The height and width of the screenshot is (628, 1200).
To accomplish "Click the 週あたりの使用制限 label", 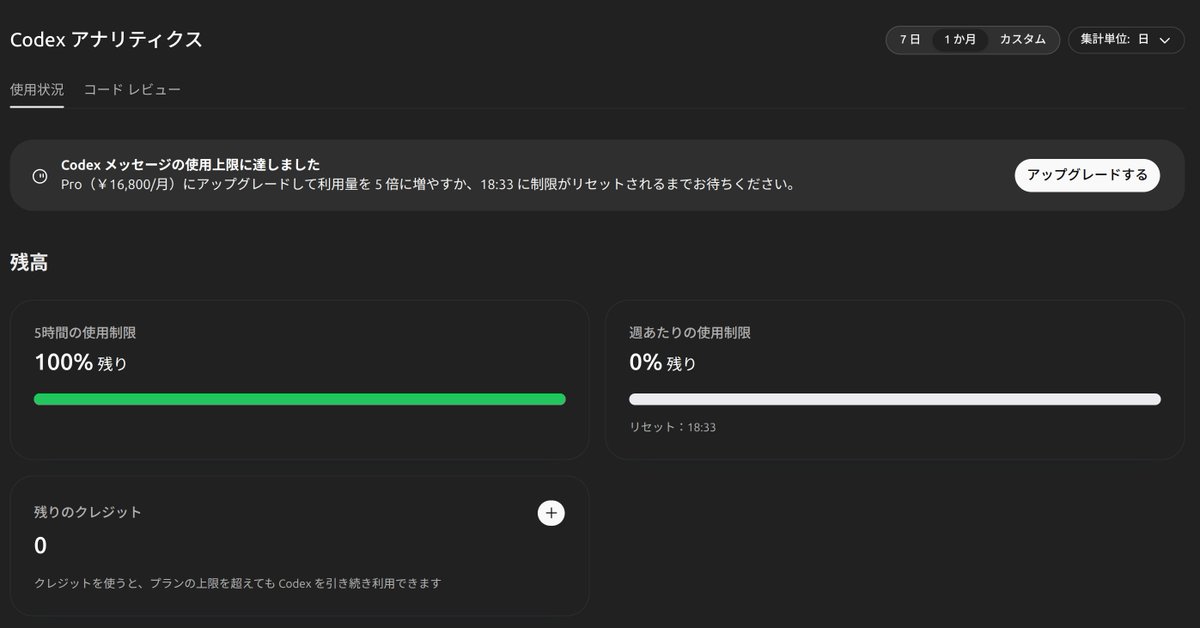I will (690, 333).
